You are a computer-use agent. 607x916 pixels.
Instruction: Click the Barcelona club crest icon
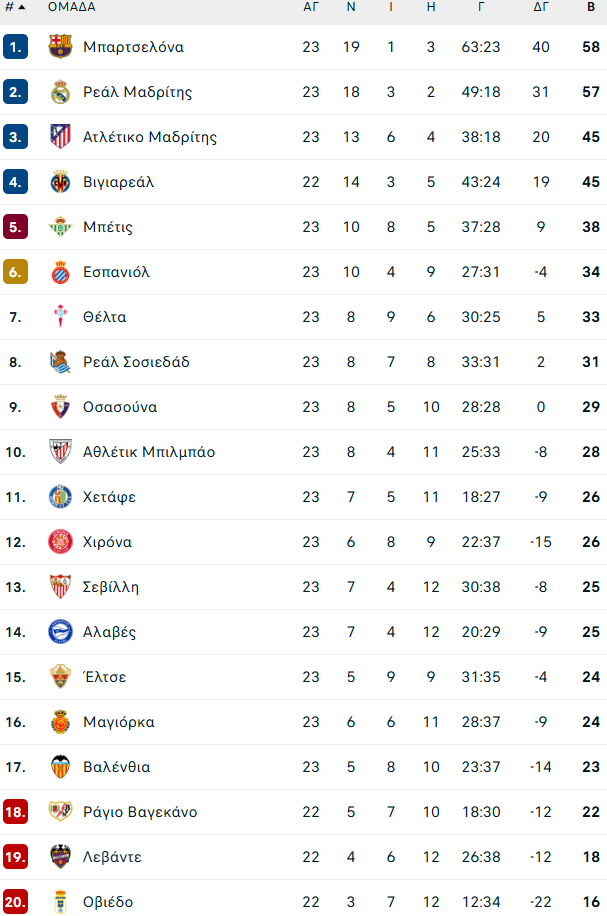61,47
